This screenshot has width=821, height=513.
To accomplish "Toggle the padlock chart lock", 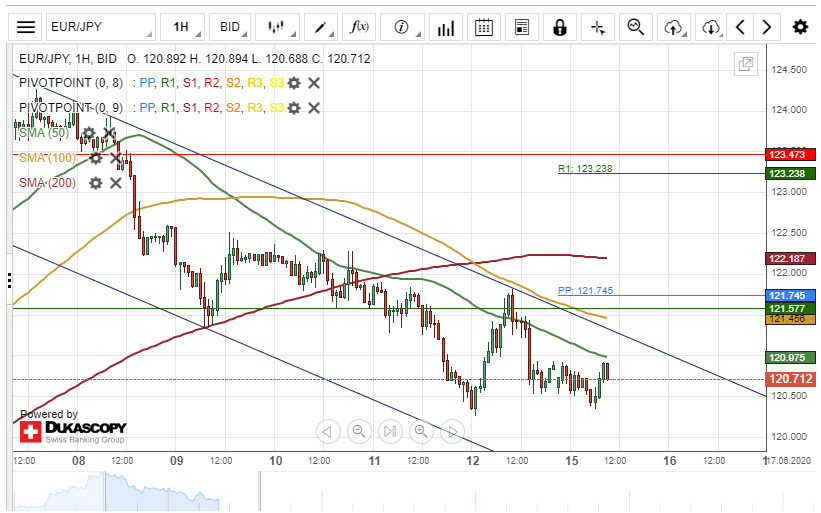I will tap(559, 27).
